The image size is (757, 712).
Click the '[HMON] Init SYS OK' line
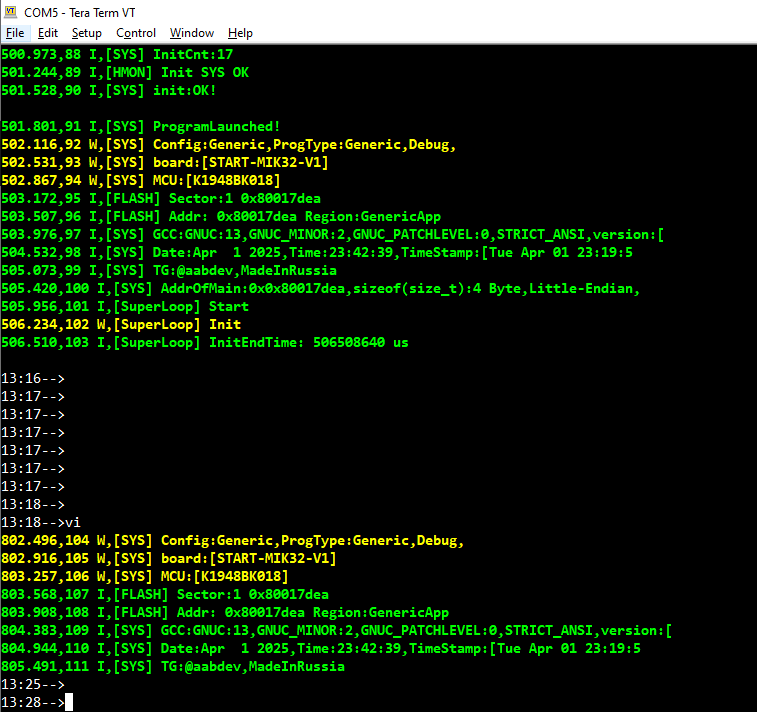point(125,72)
